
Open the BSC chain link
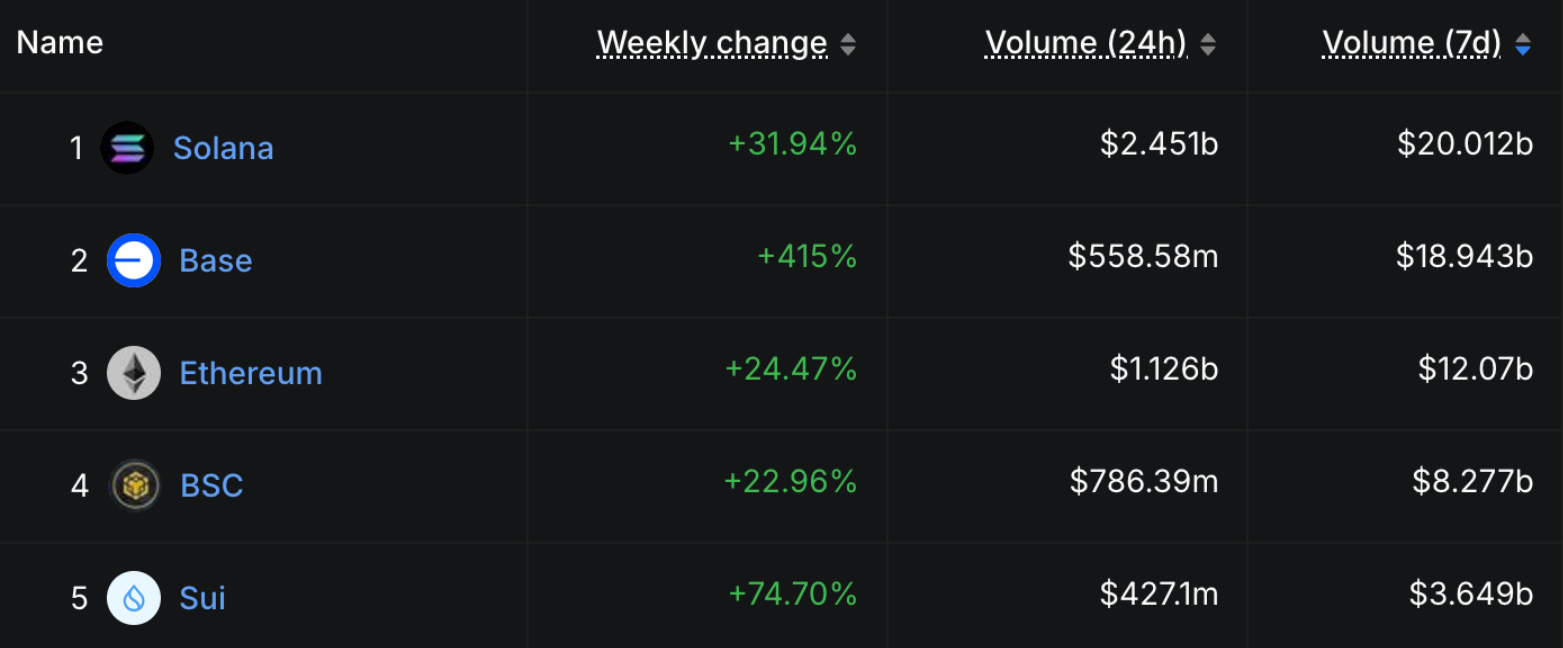pos(211,486)
